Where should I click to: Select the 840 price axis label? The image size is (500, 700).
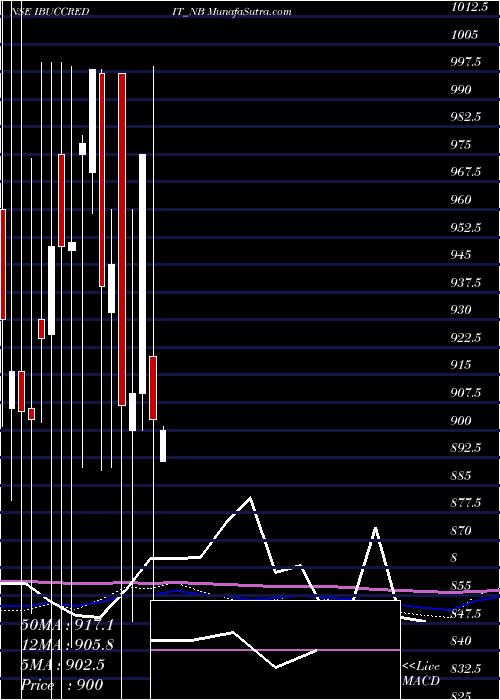click(x=461, y=641)
